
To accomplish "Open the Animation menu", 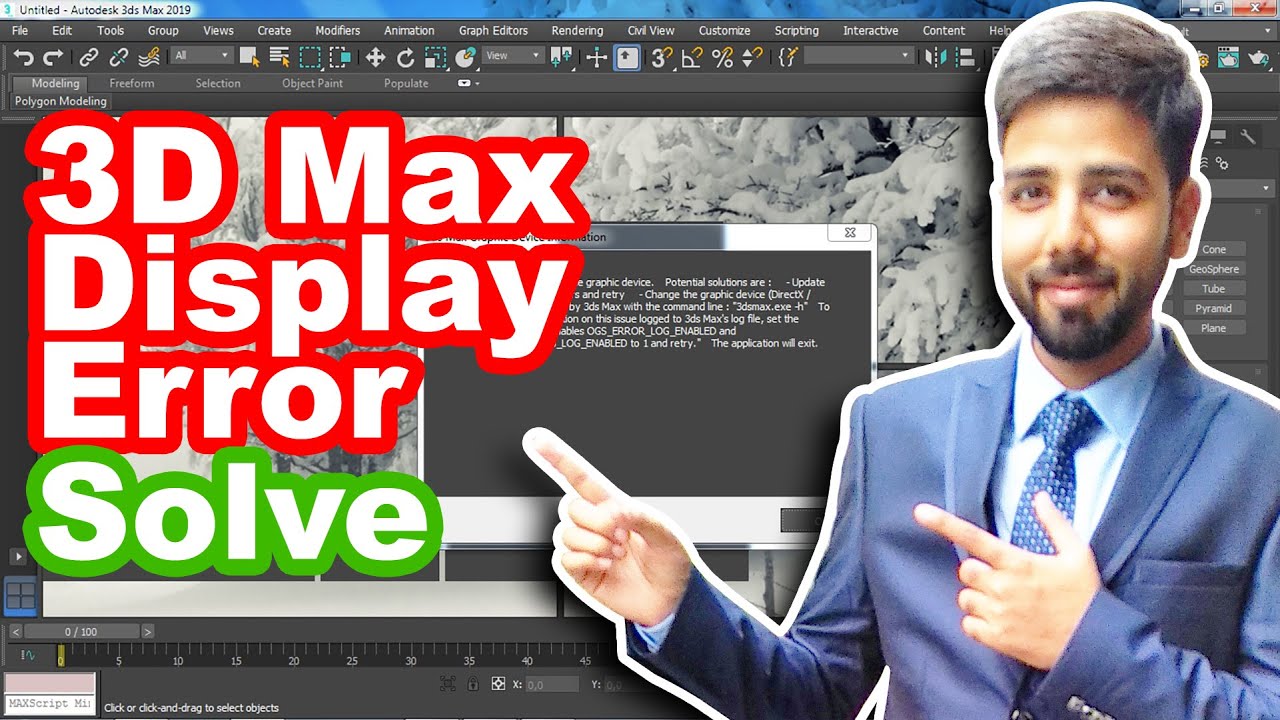I will pyautogui.click(x=409, y=31).
